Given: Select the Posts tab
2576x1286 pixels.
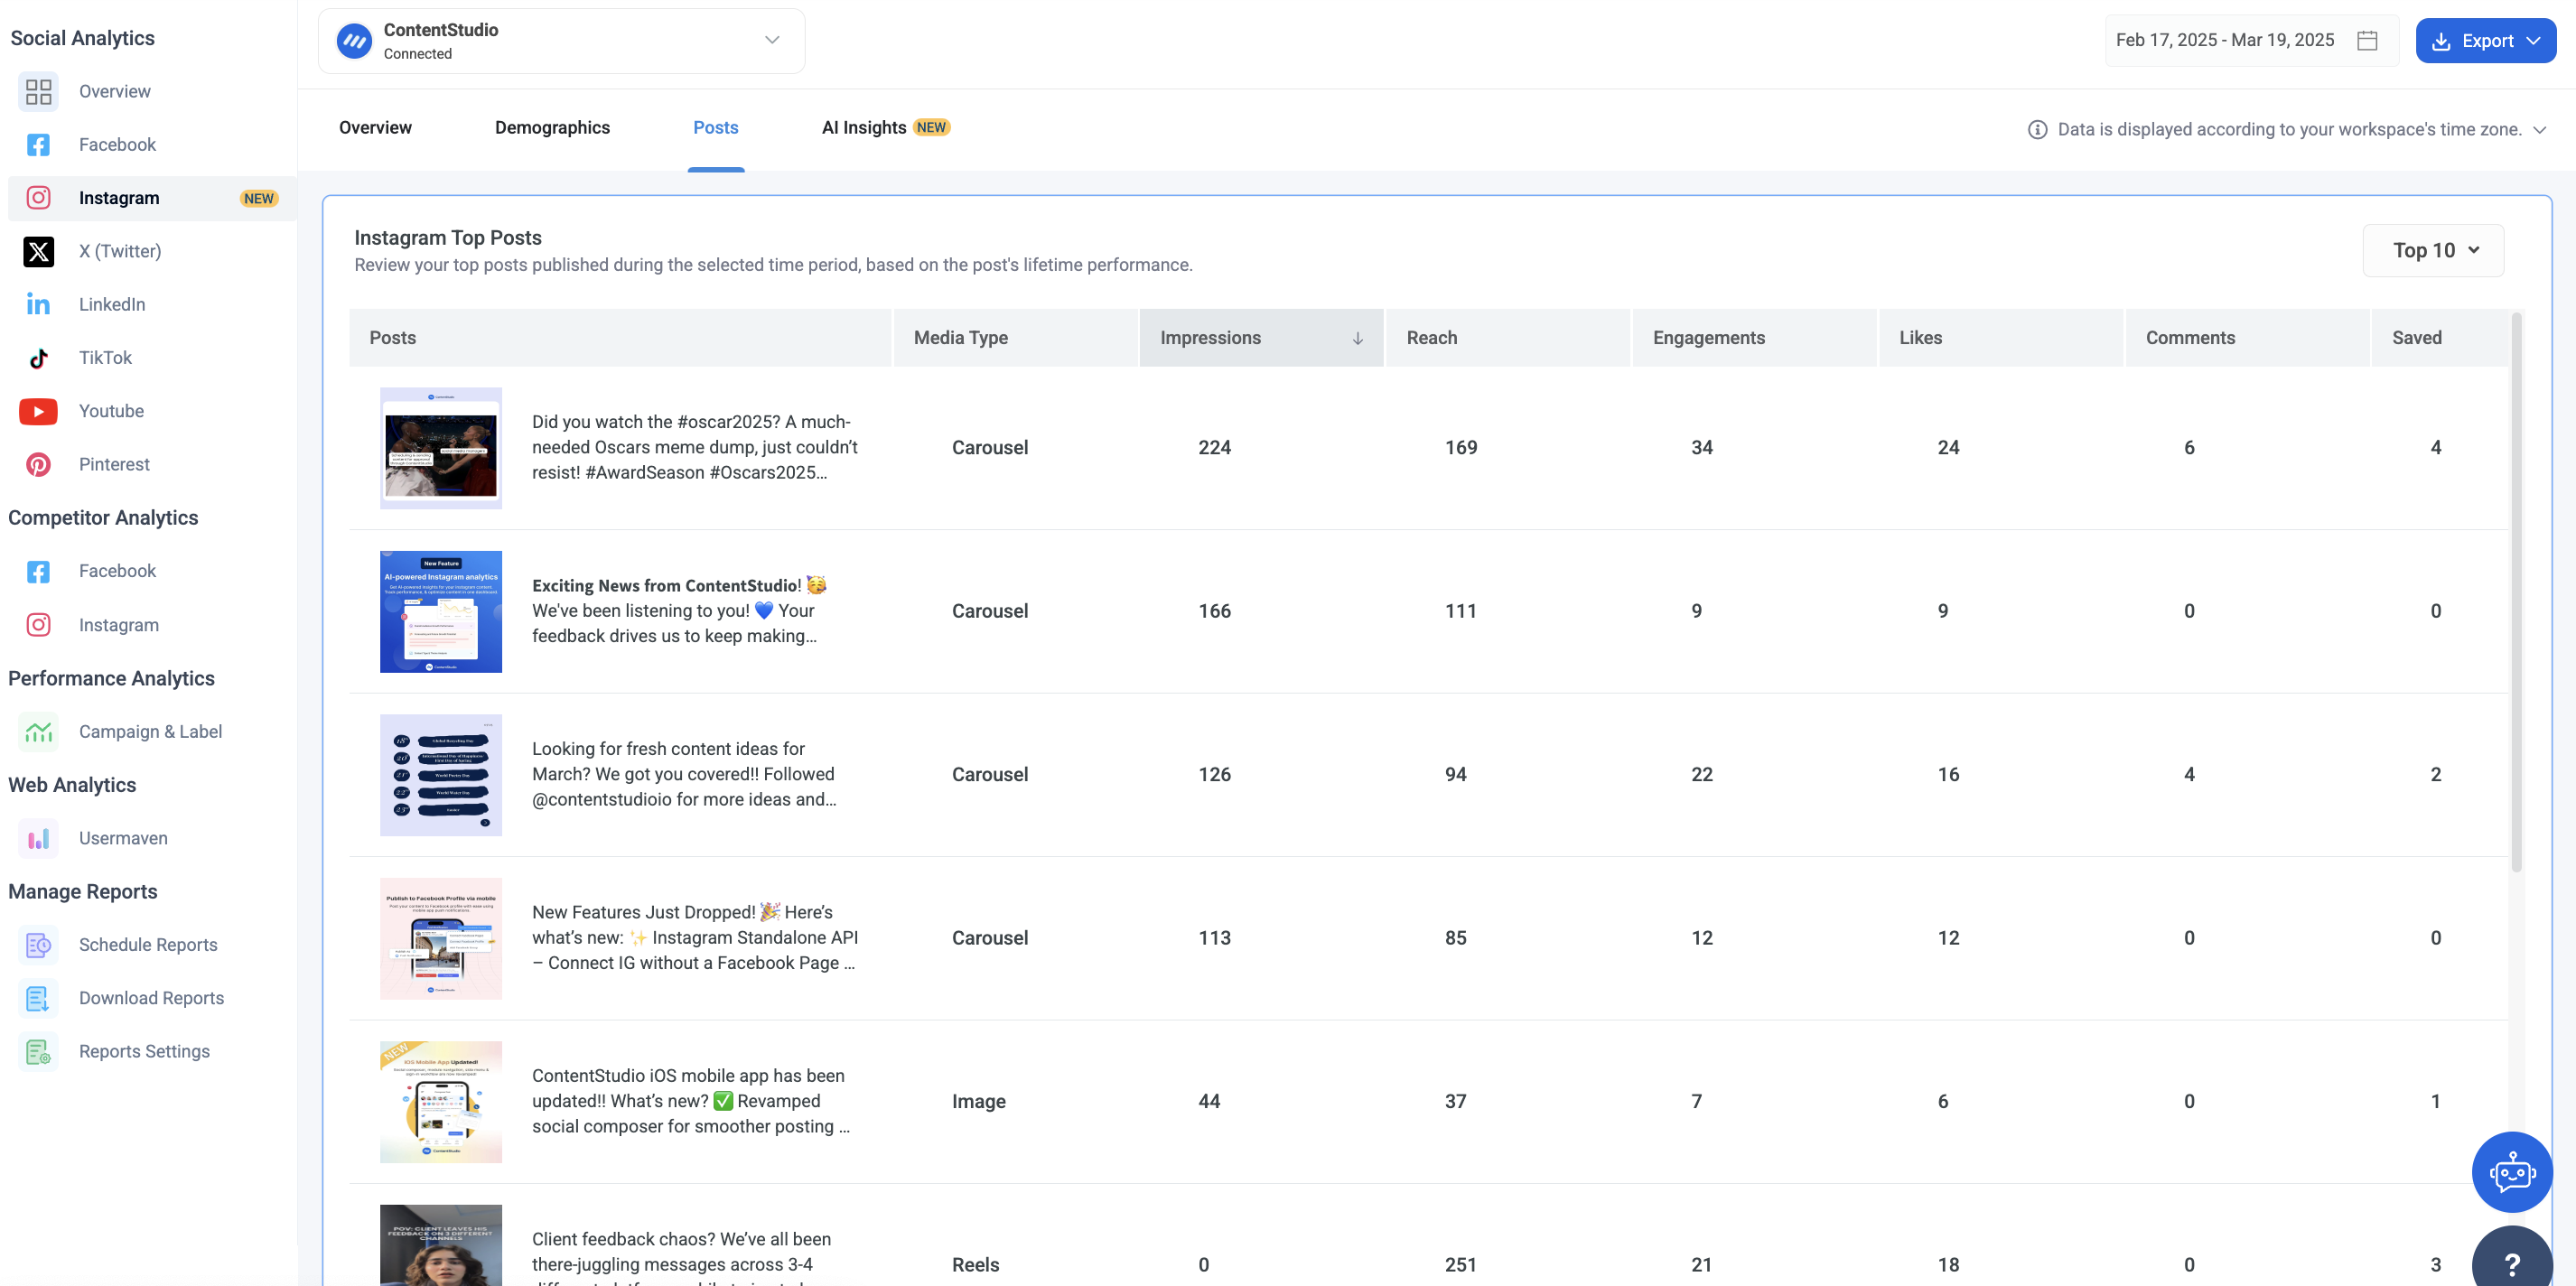Looking at the screenshot, I should click(716, 128).
